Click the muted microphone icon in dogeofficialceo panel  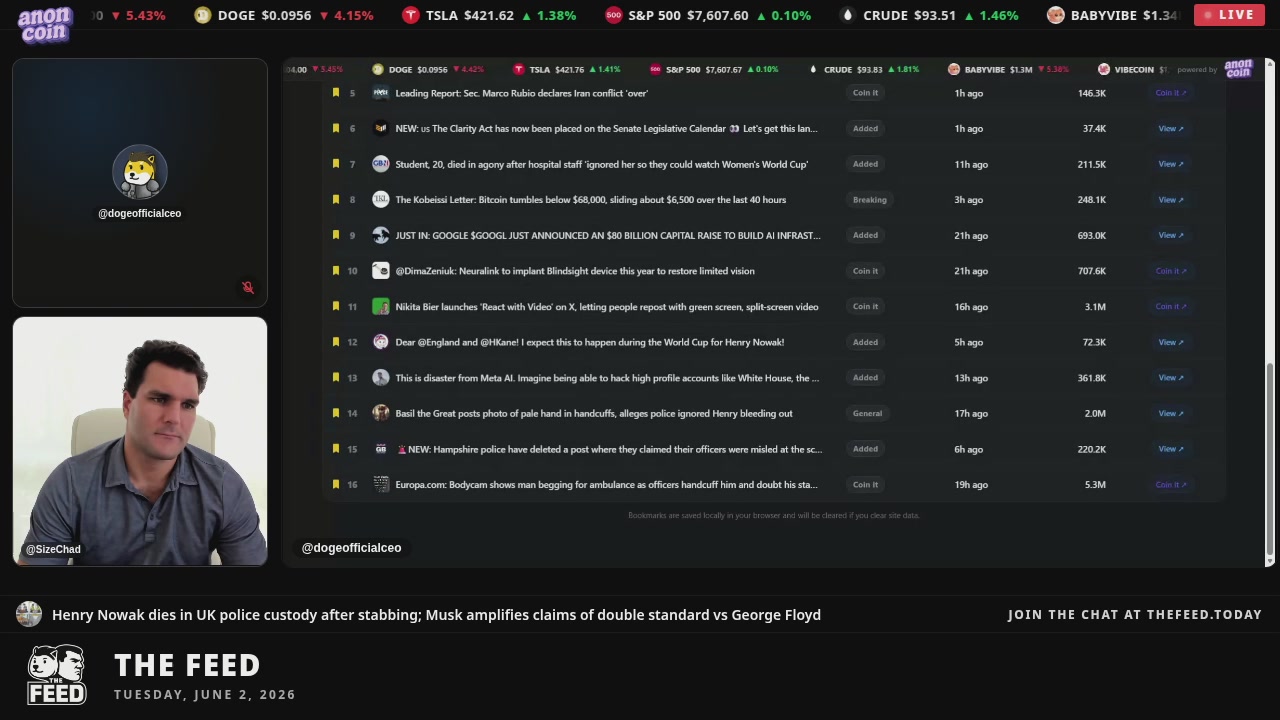pyautogui.click(x=248, y=288)
